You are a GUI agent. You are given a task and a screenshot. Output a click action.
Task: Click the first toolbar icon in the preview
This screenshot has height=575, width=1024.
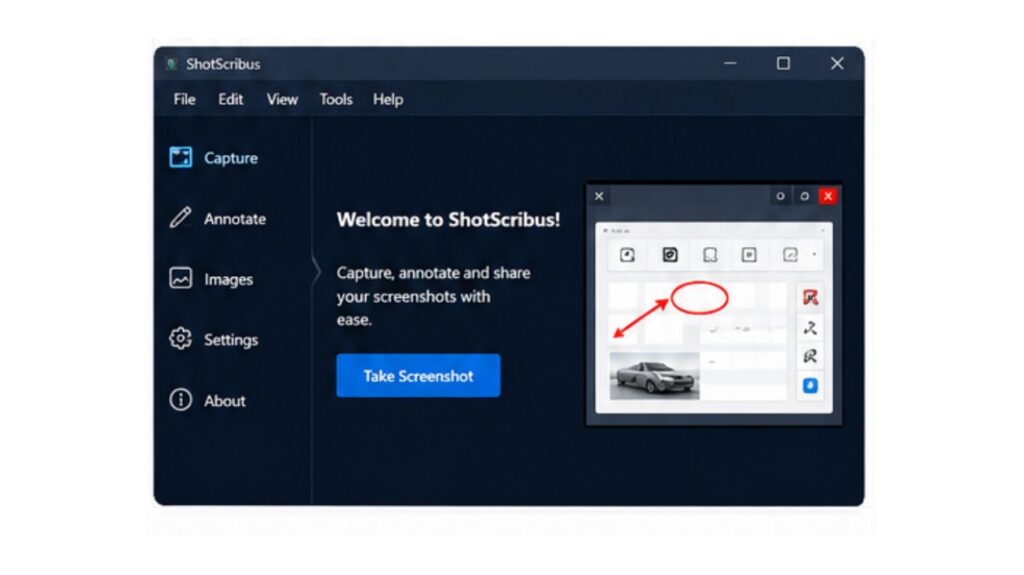627,255
